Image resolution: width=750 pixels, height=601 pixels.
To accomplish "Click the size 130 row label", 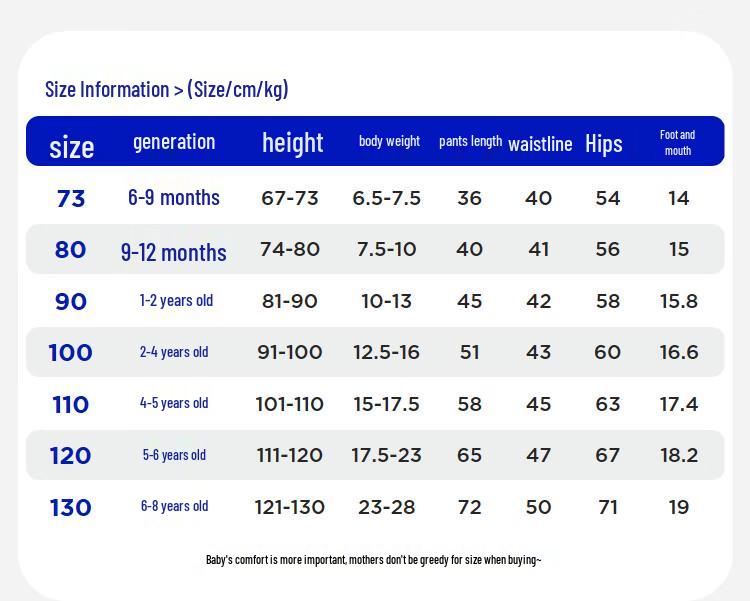I will click(70, 508).
